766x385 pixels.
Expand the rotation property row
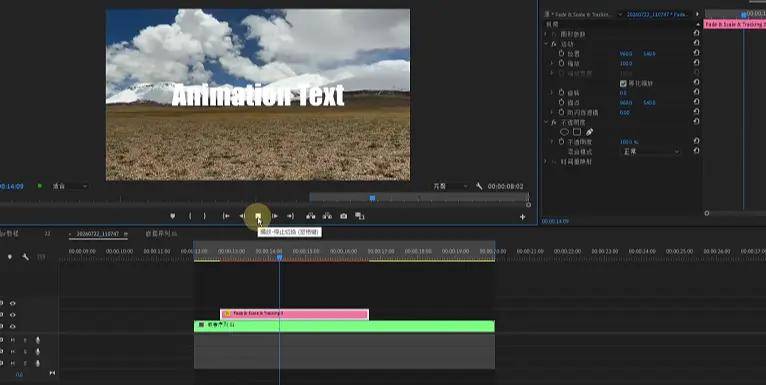click(553, 92)
